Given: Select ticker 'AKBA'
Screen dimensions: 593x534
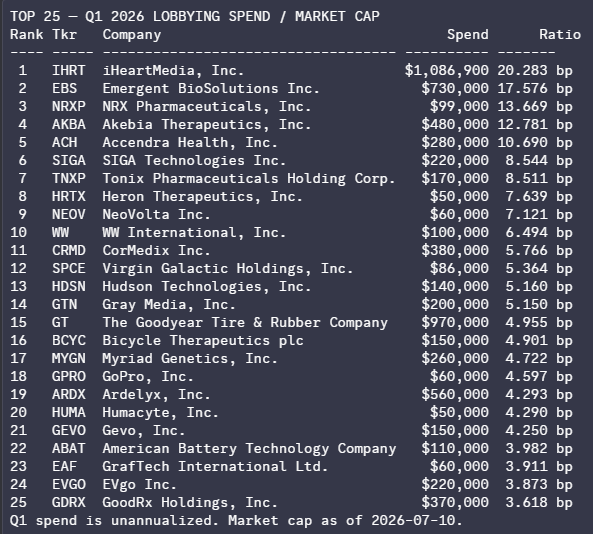Looking at the screenshot, I should (68, 124).
